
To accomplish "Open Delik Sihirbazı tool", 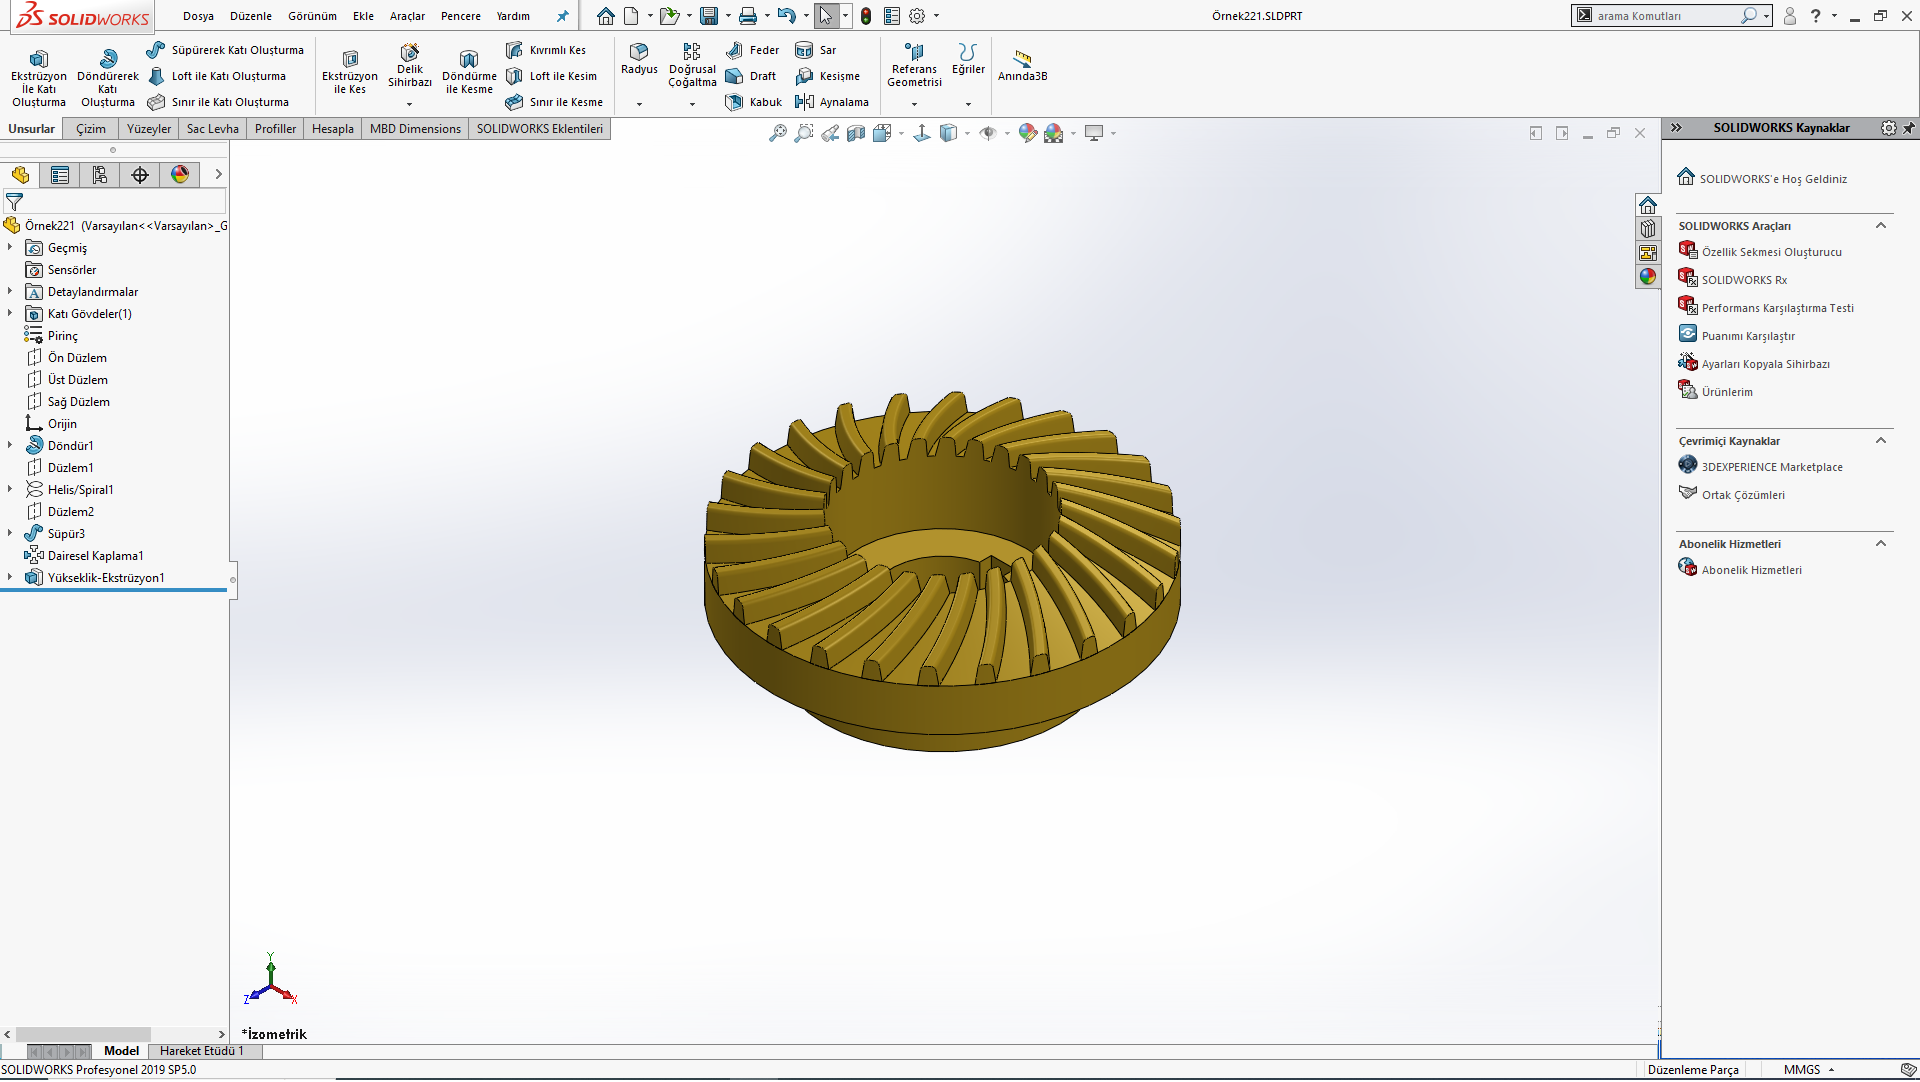I will click(410, 66).
